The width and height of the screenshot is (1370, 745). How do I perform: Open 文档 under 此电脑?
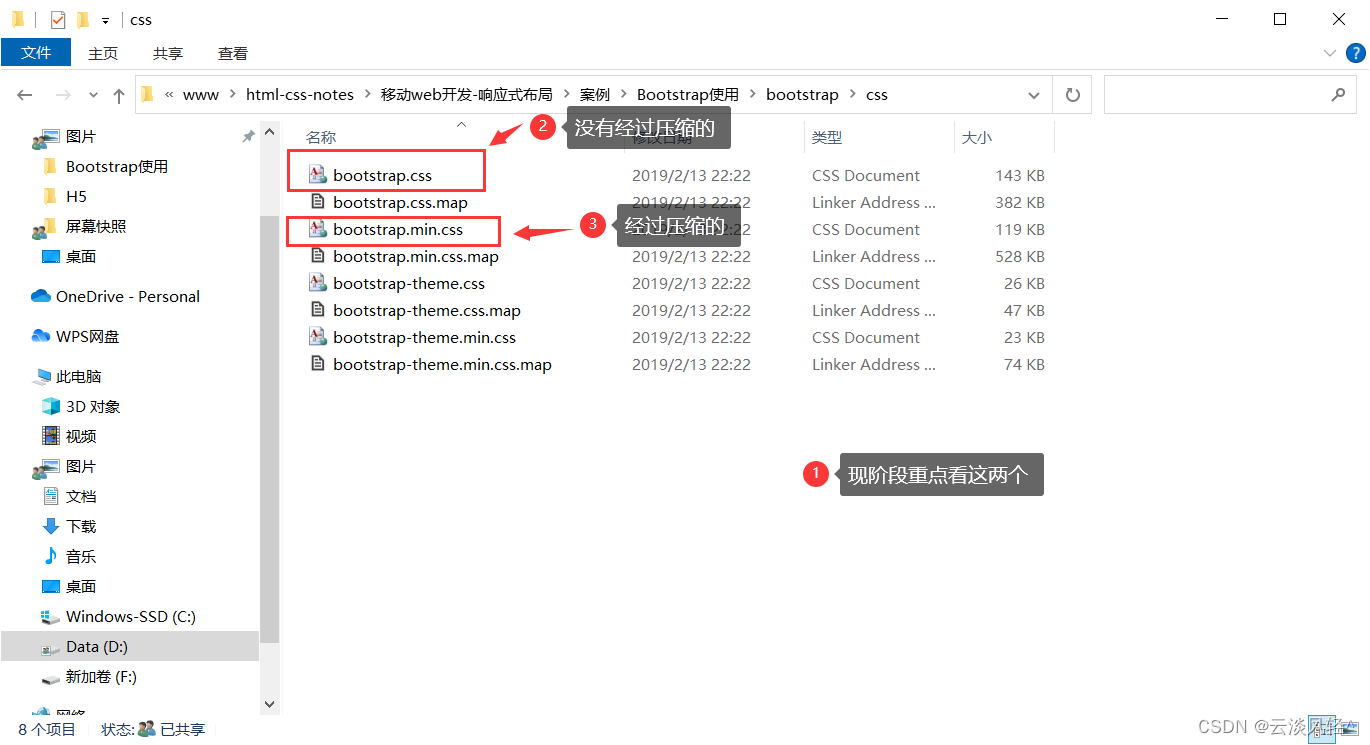[80, 496]
